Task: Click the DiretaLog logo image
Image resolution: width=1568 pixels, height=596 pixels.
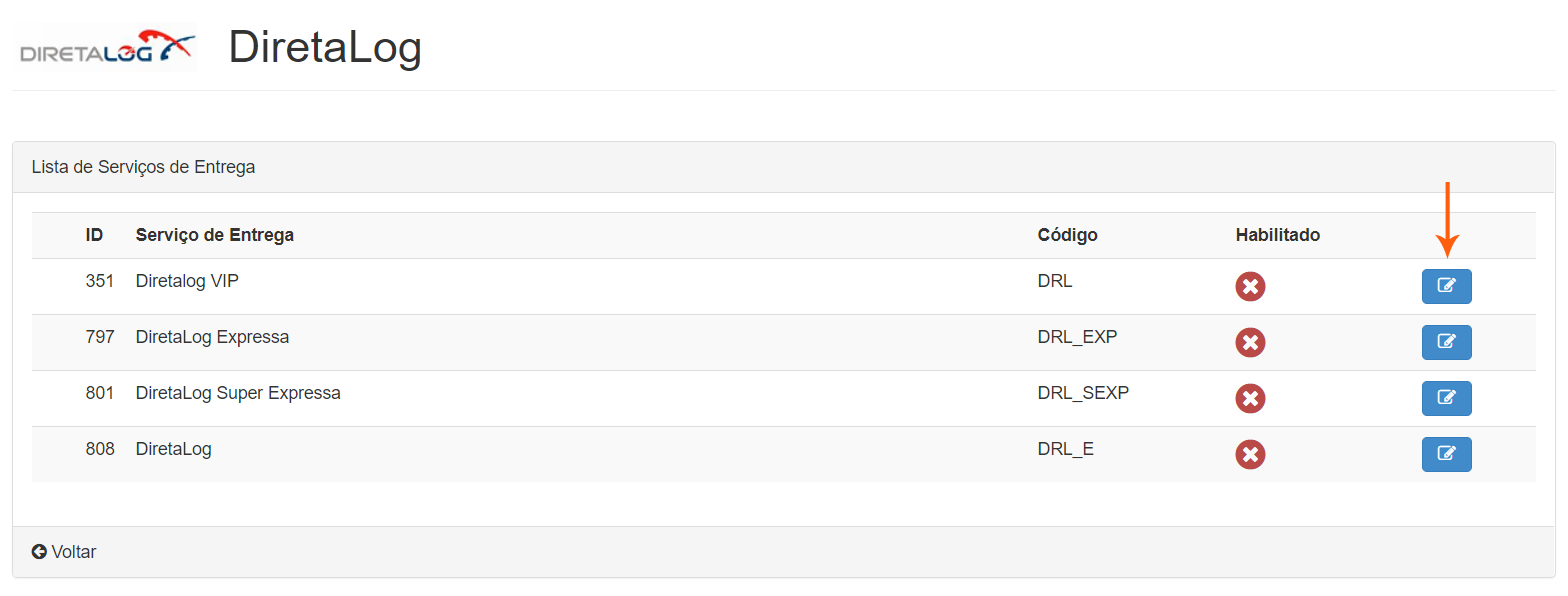Action: (106, 48)
